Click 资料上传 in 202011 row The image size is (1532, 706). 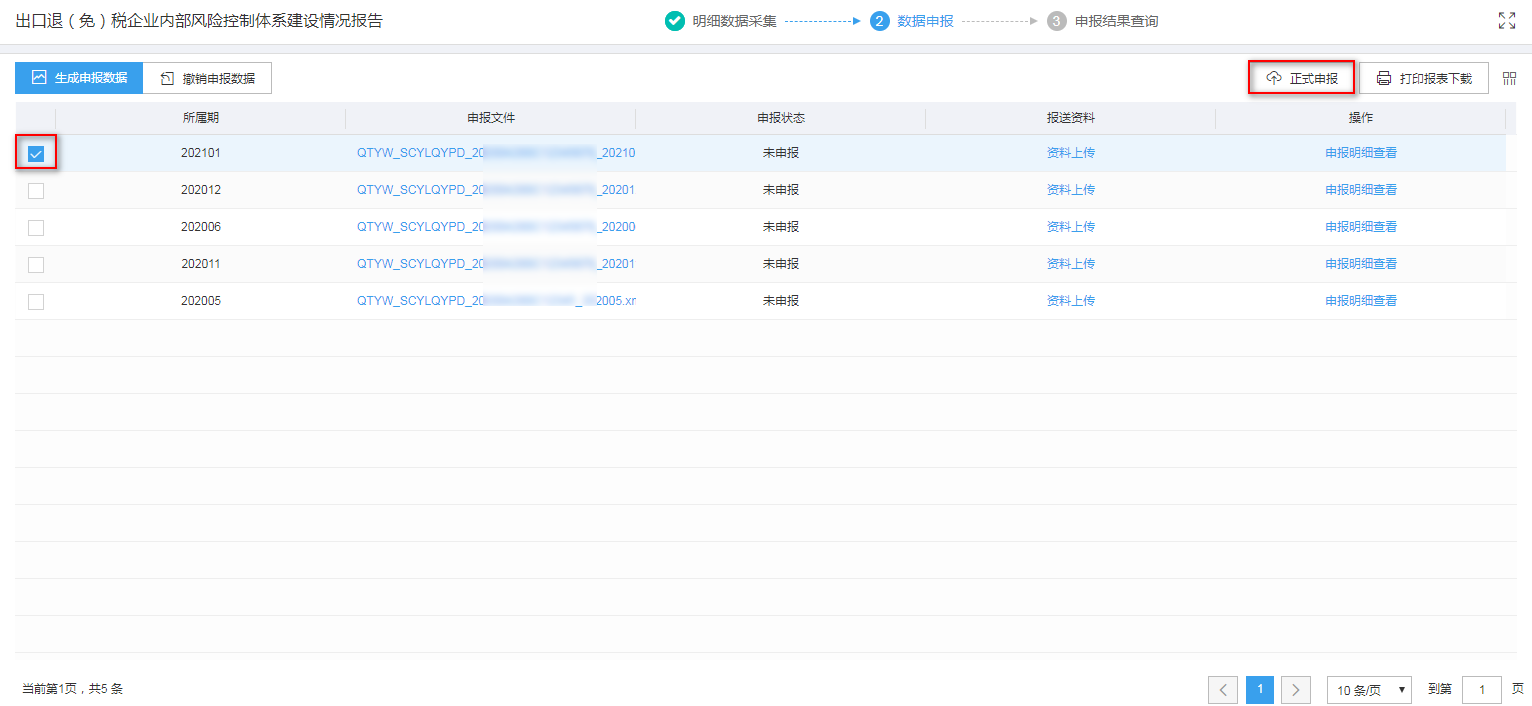point(1071,264)
